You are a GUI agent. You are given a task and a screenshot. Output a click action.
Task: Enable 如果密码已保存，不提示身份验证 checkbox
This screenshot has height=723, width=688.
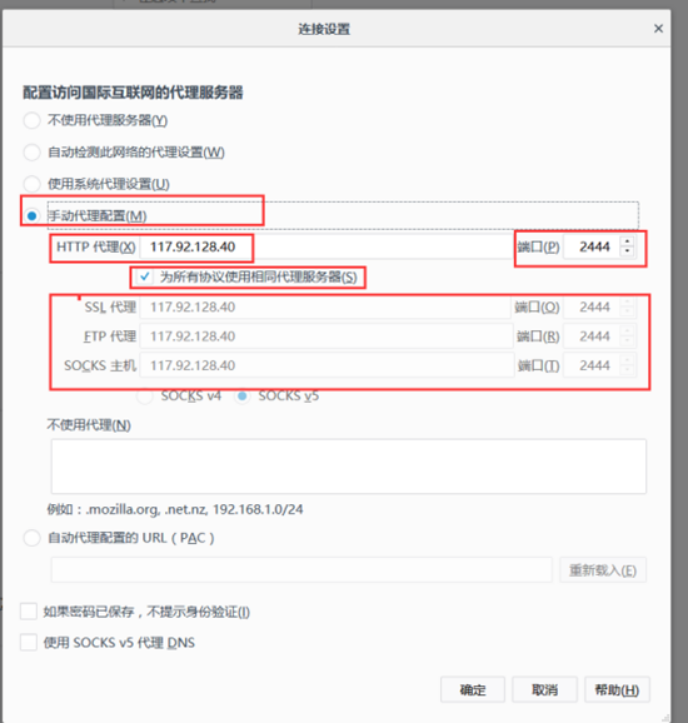(29, 611)
